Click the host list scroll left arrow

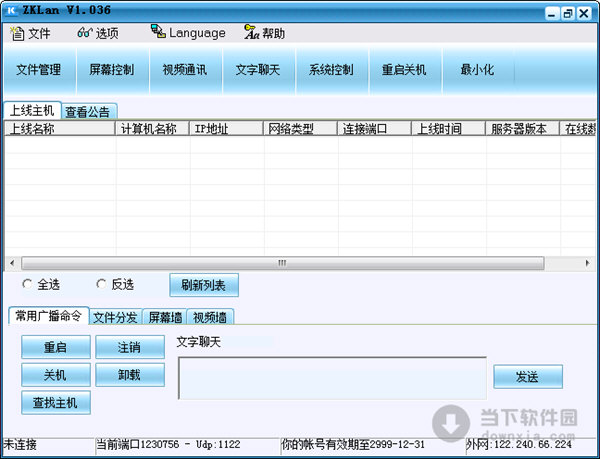[x=12, y=263]
